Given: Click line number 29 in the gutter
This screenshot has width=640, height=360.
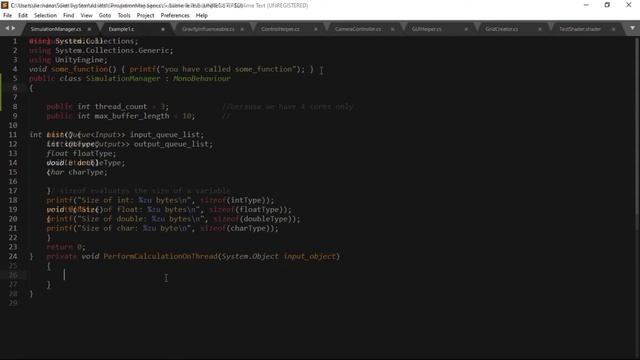Looking at the screenshot, I should 13,303.
